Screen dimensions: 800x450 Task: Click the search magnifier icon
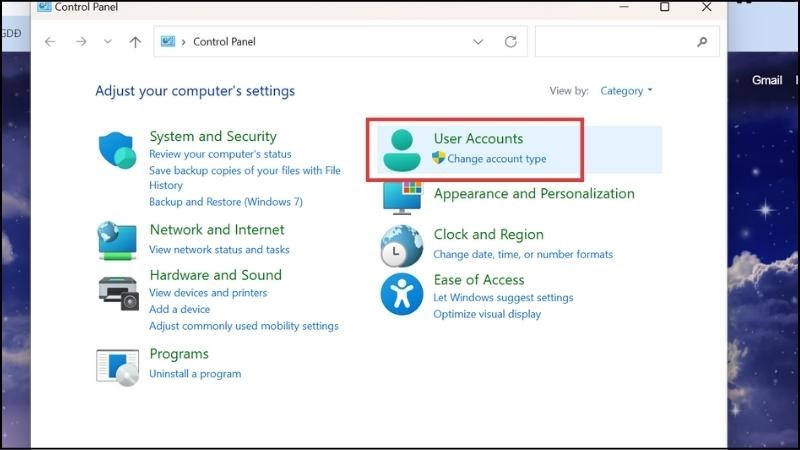[x=703, y=41]
